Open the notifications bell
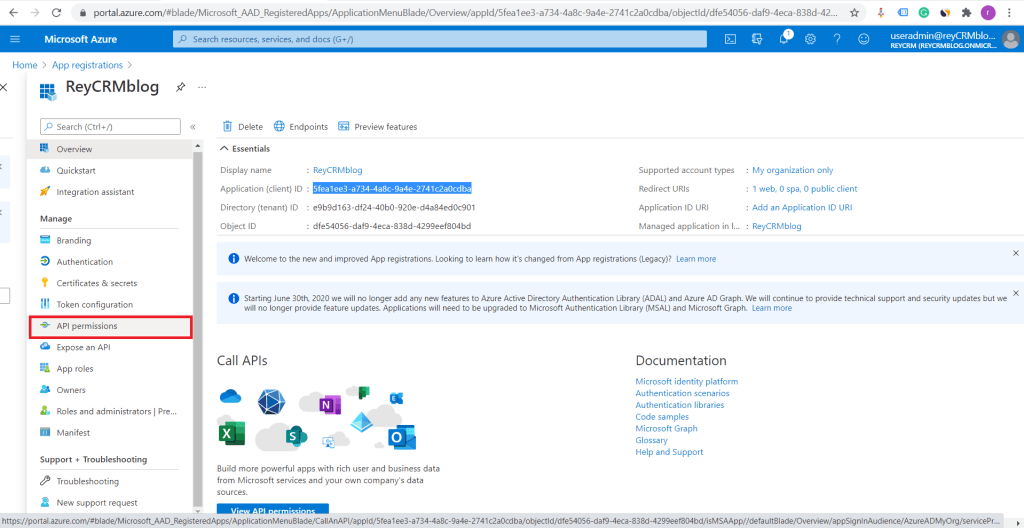Screen dimensions: 1024x528 pyautogui.click(x=784, y=39)
